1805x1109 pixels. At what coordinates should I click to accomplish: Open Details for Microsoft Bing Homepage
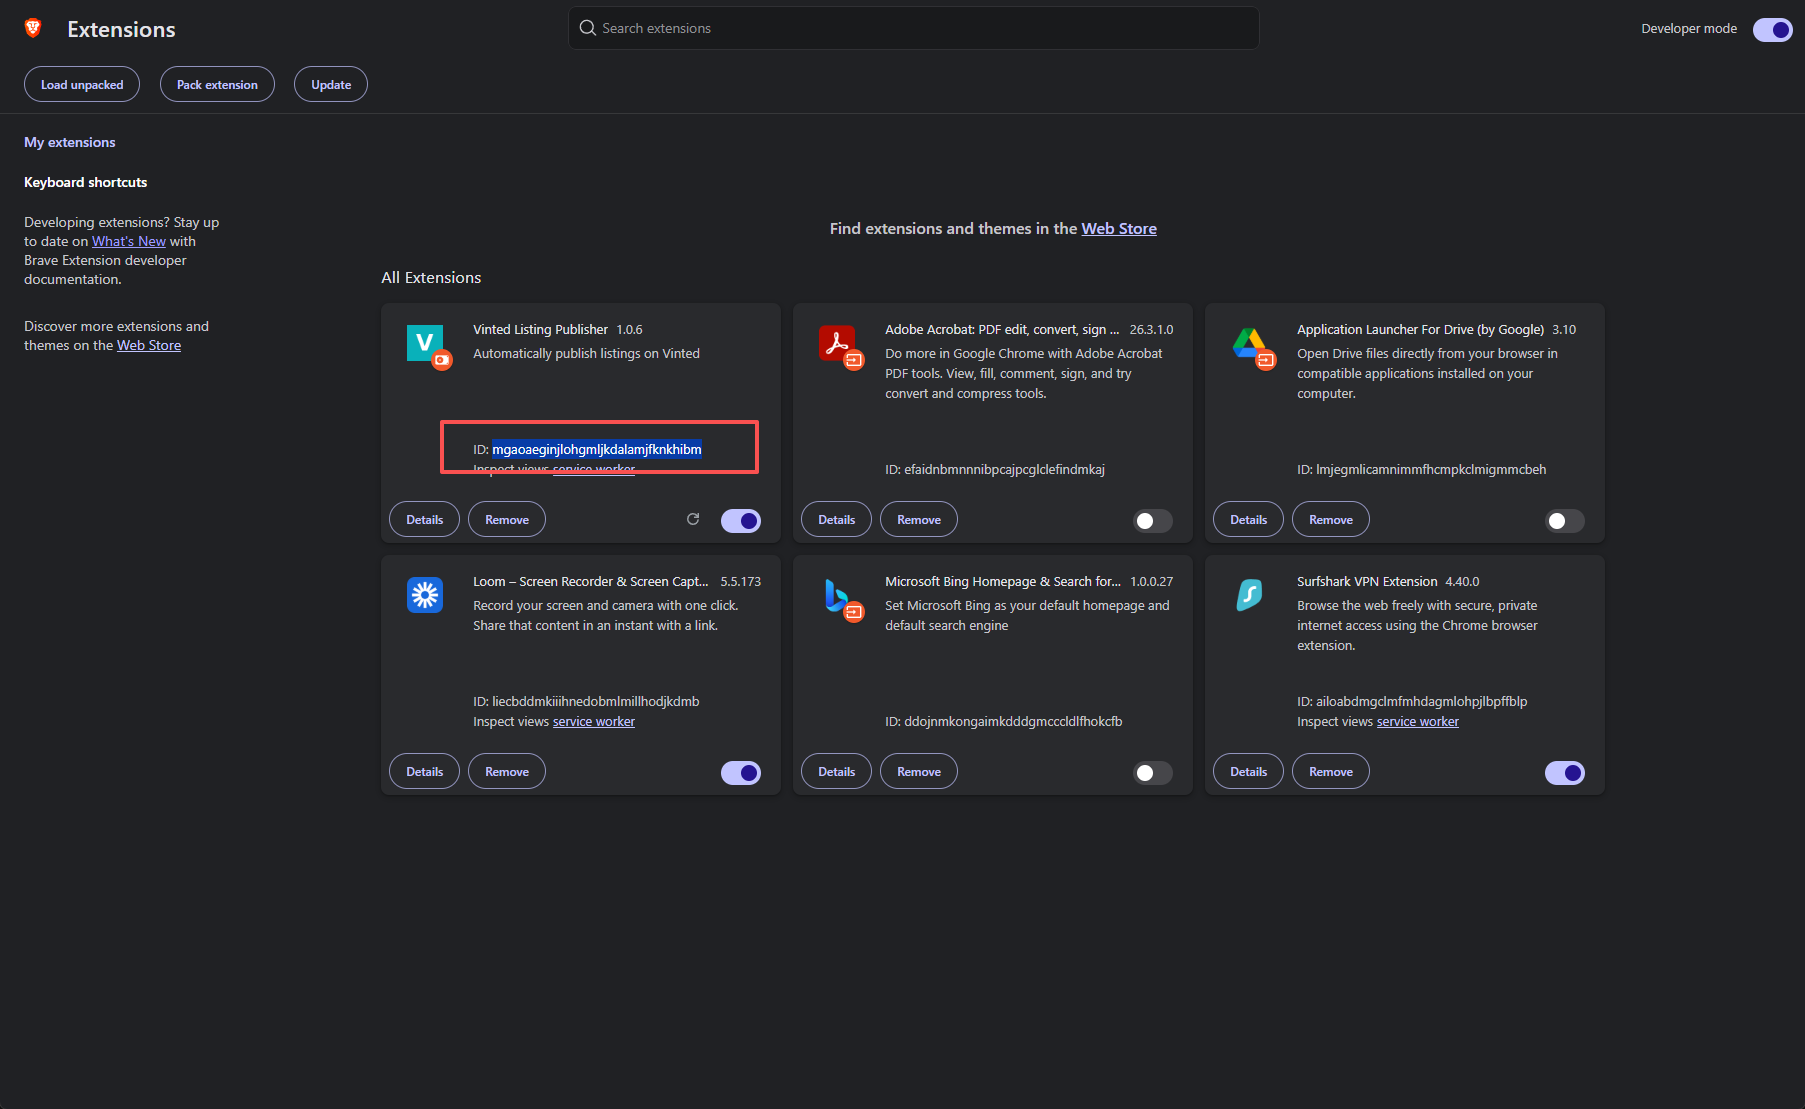[x=836, y=771]
